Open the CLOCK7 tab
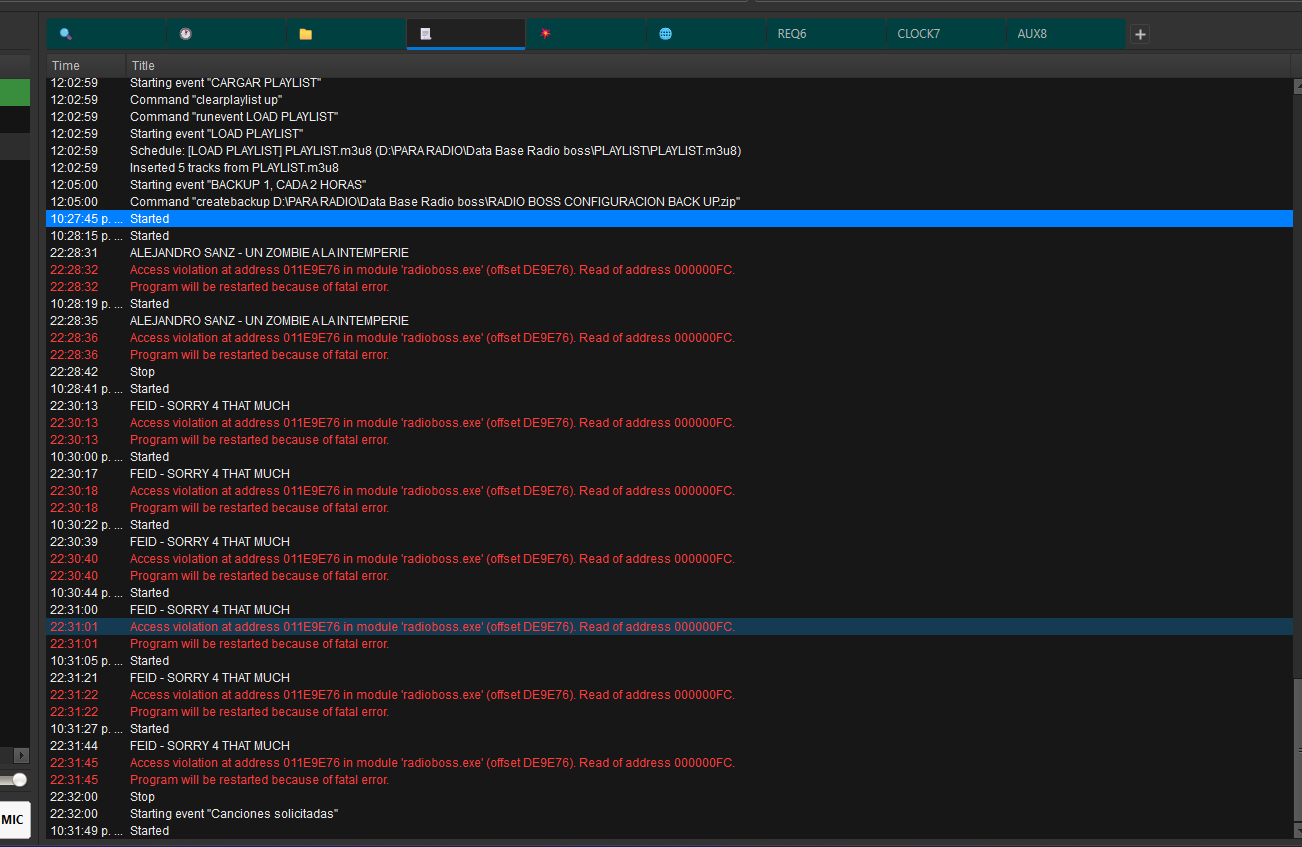Image resolution: width=1302 pixels, height=847 pixels. (945, 34)
